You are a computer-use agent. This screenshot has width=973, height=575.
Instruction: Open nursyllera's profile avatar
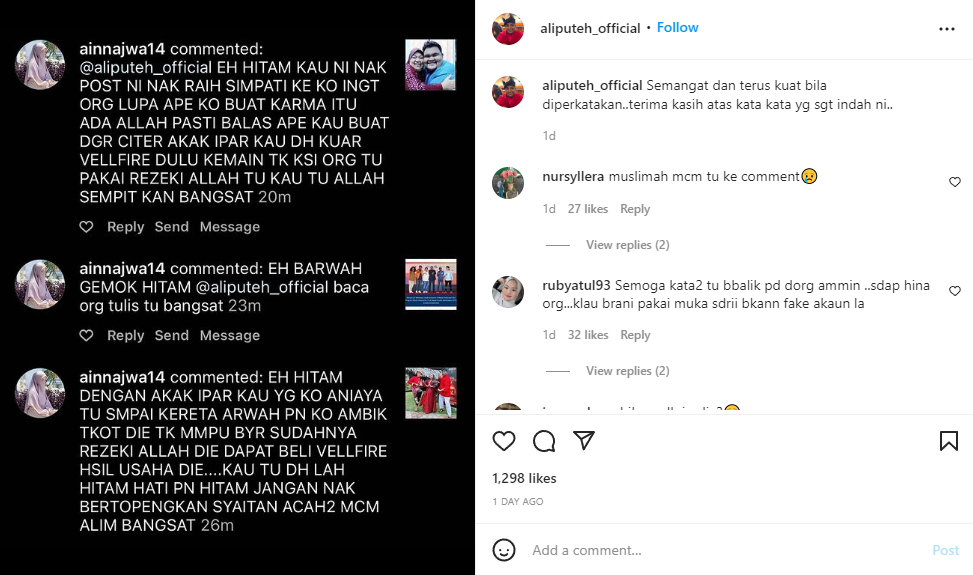(x=508, y=182)
